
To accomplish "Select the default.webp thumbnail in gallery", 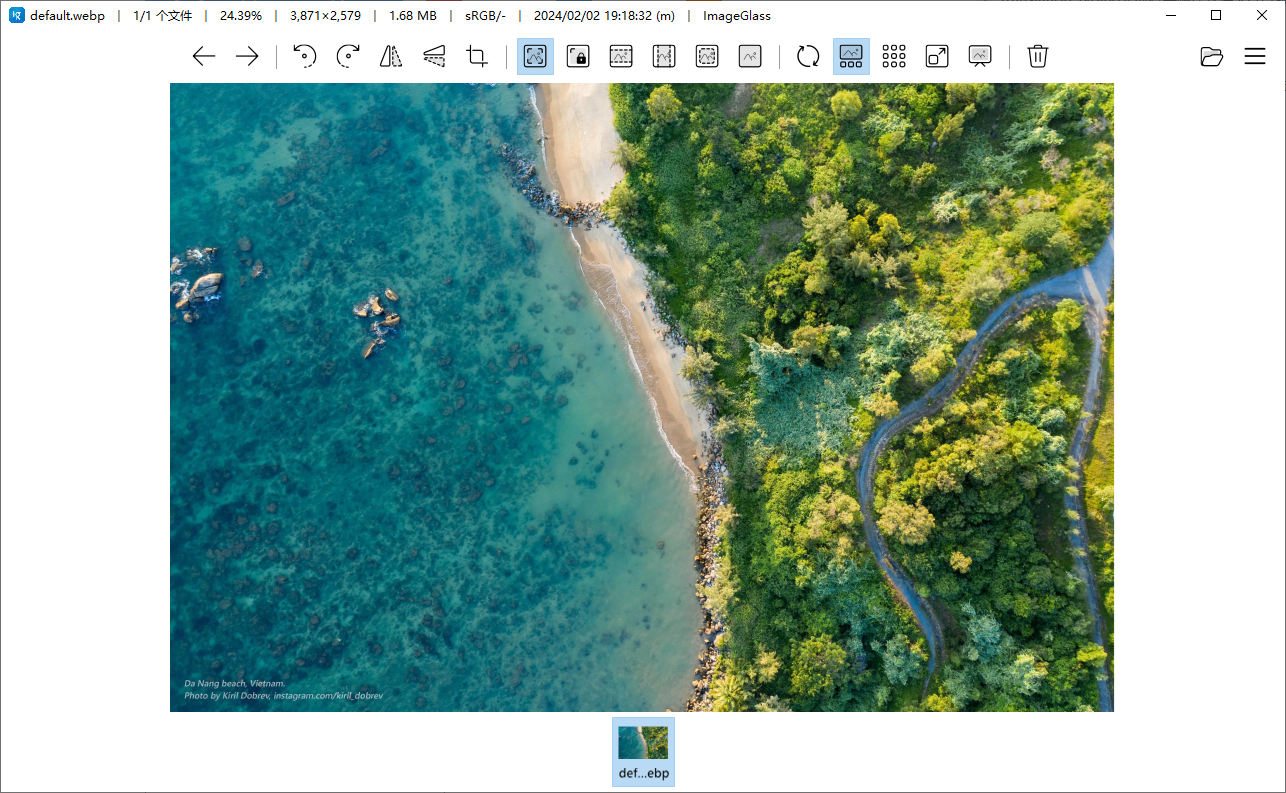I will click(643, 751).
